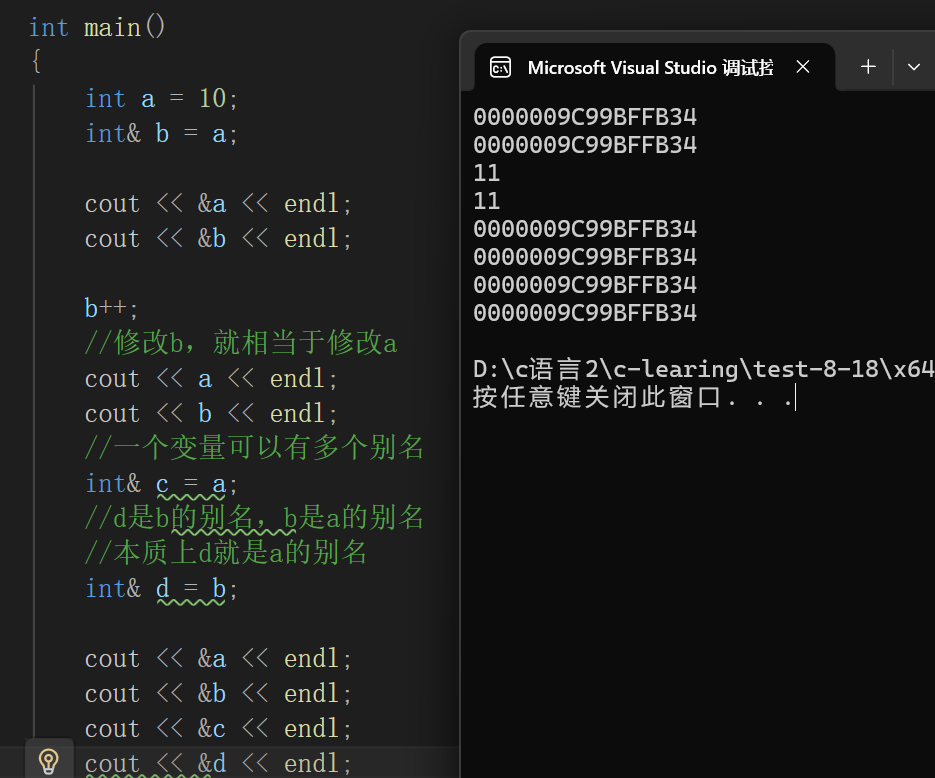Click the message '按任意键关闭此窗口'
This screenshot has width=935, height=778.
pyautogui.click(x=597, y=397)
